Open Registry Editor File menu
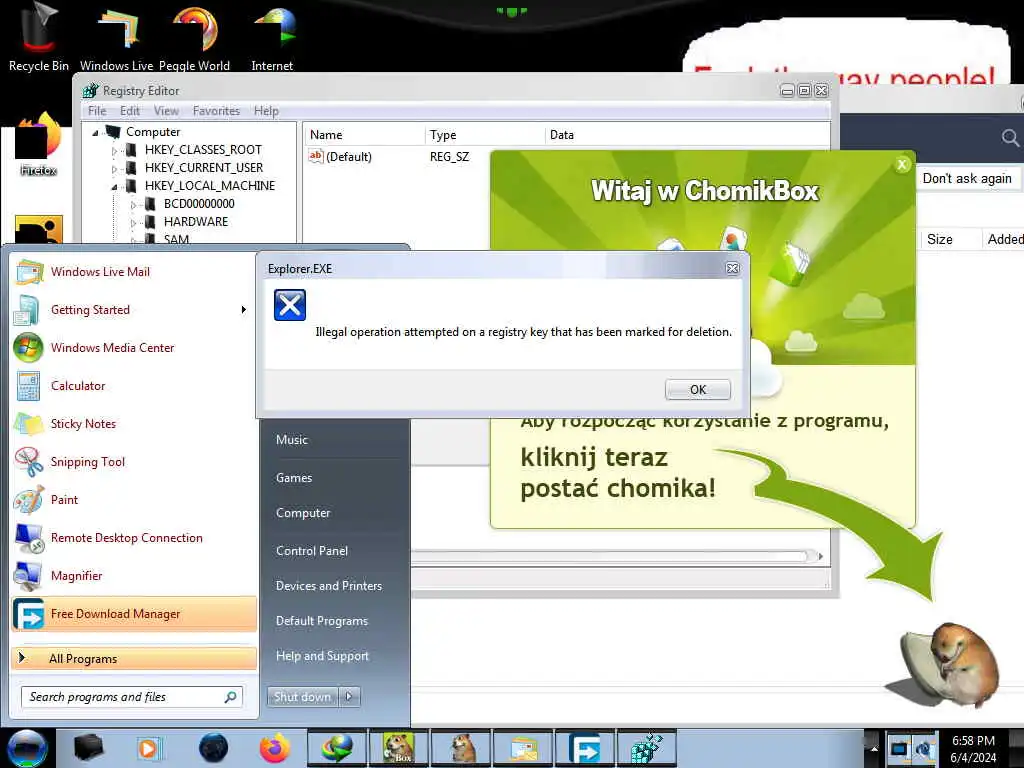The image size is (1024, 768). coord(97,111)
